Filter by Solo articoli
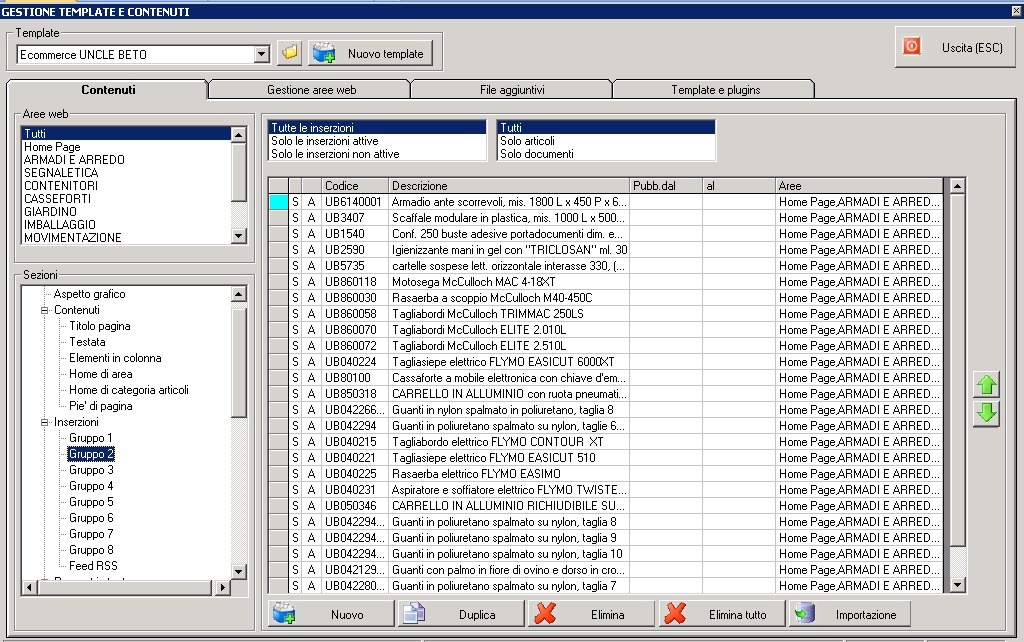This screenshot has width=1024, height=642. 606,141
